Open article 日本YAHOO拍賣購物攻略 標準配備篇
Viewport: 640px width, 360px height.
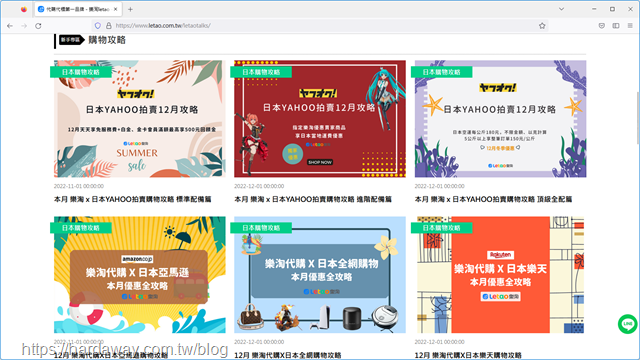[133, 199]
